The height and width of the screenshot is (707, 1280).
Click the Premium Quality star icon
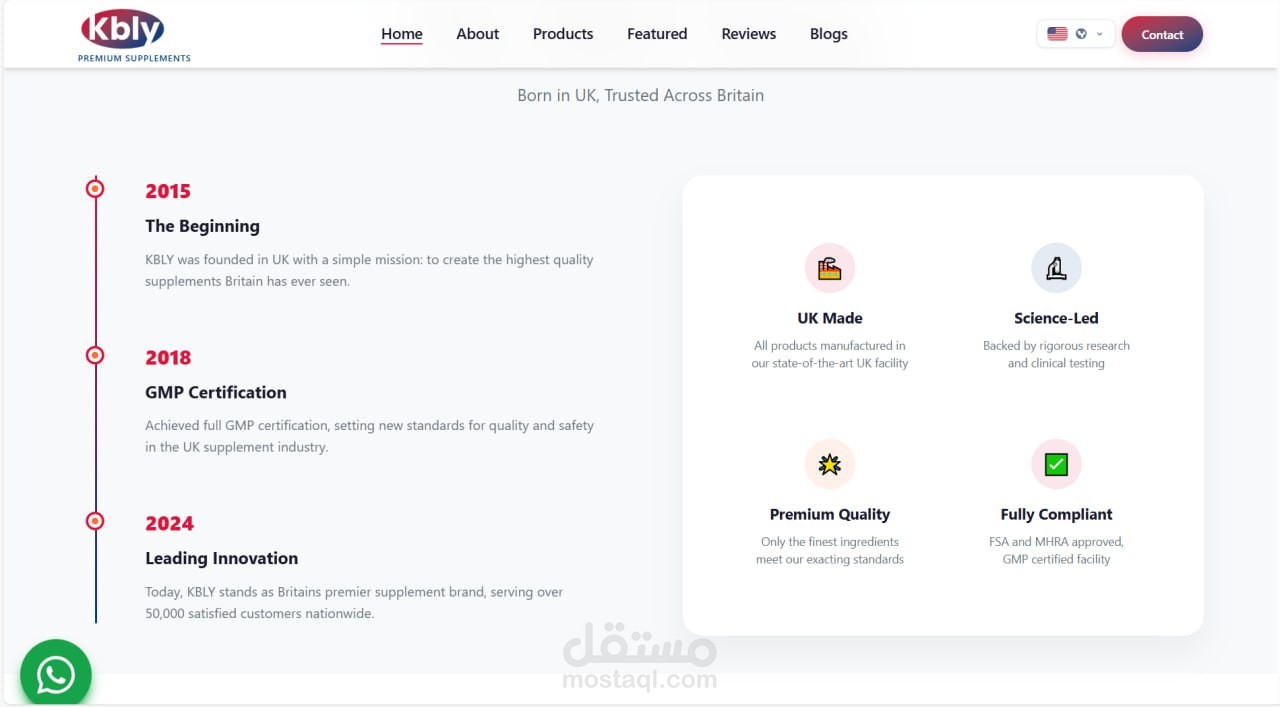tap(830, 464)
